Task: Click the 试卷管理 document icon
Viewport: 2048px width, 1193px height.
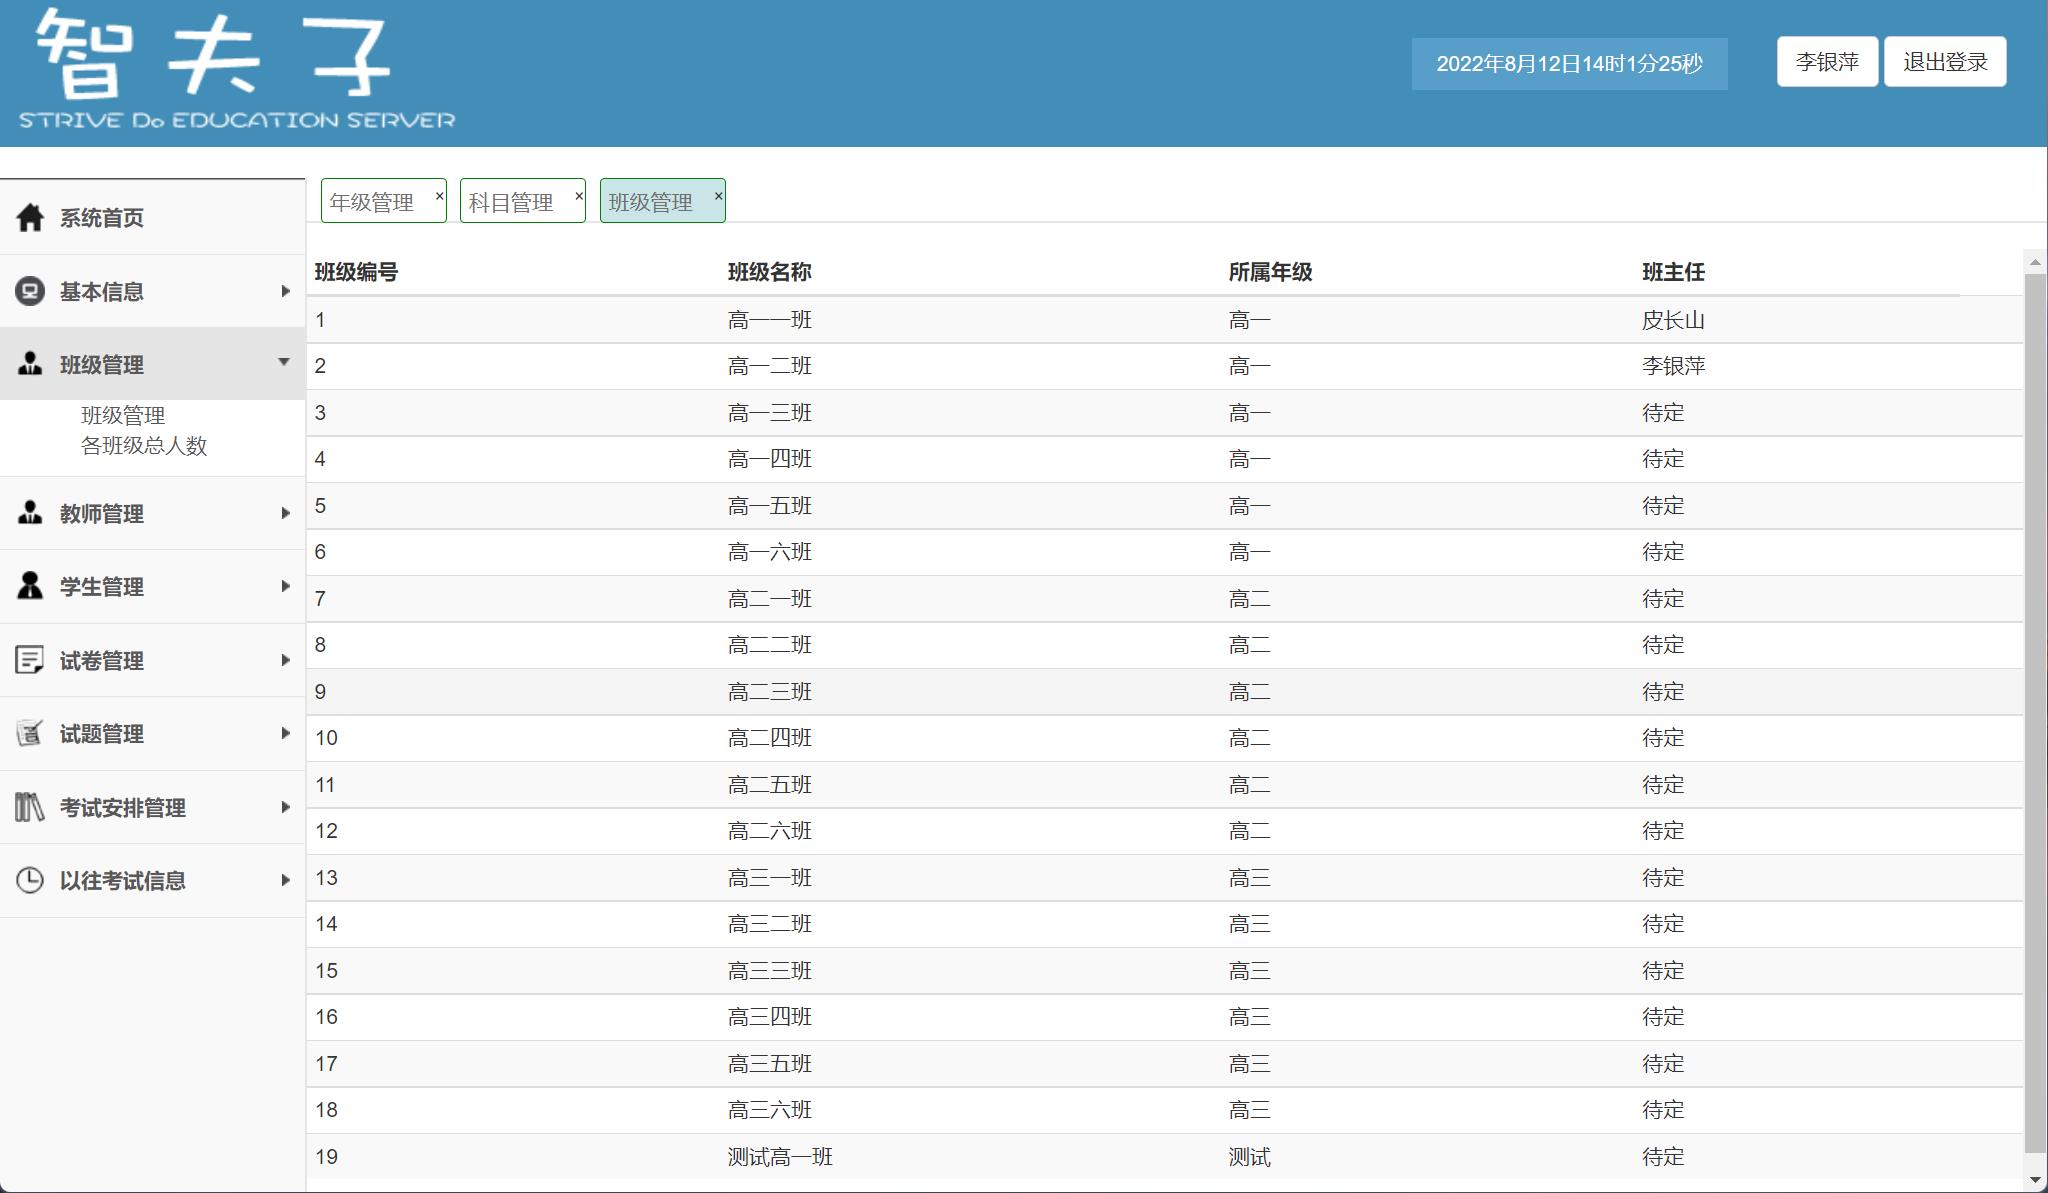Action: click(30, 660)
